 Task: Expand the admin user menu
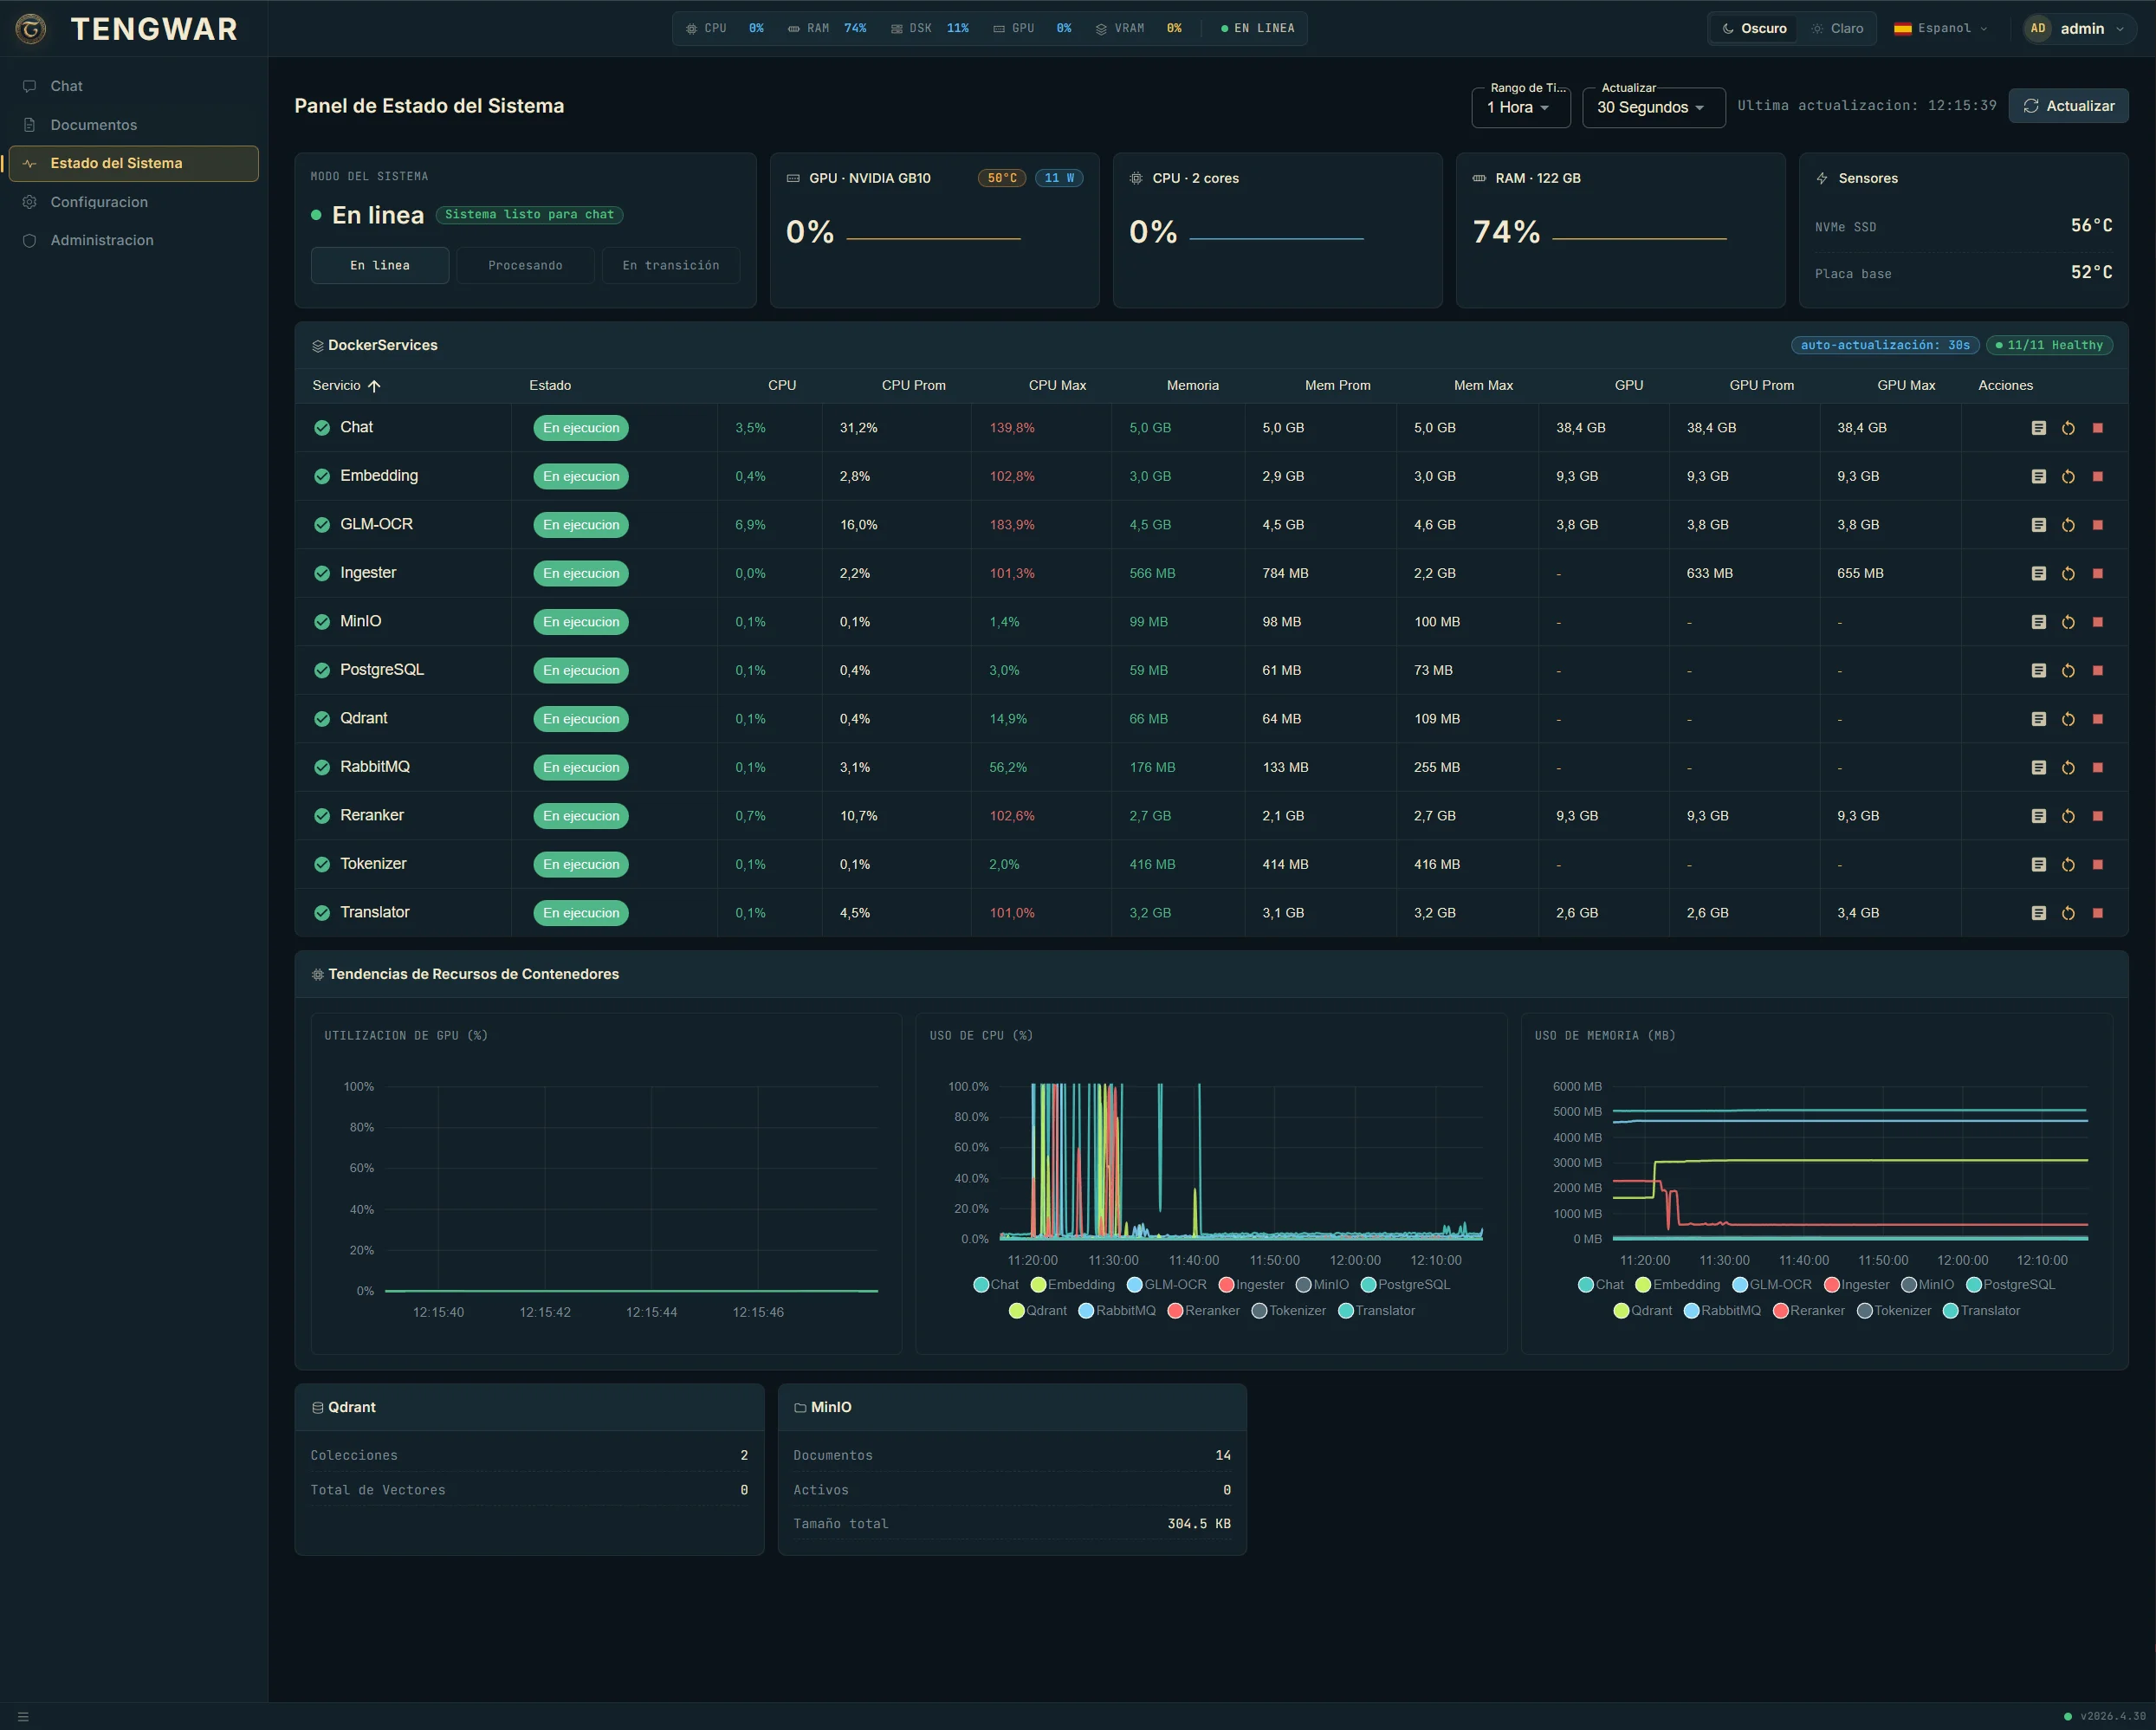pyautogui.click(x=2079, y=28)
